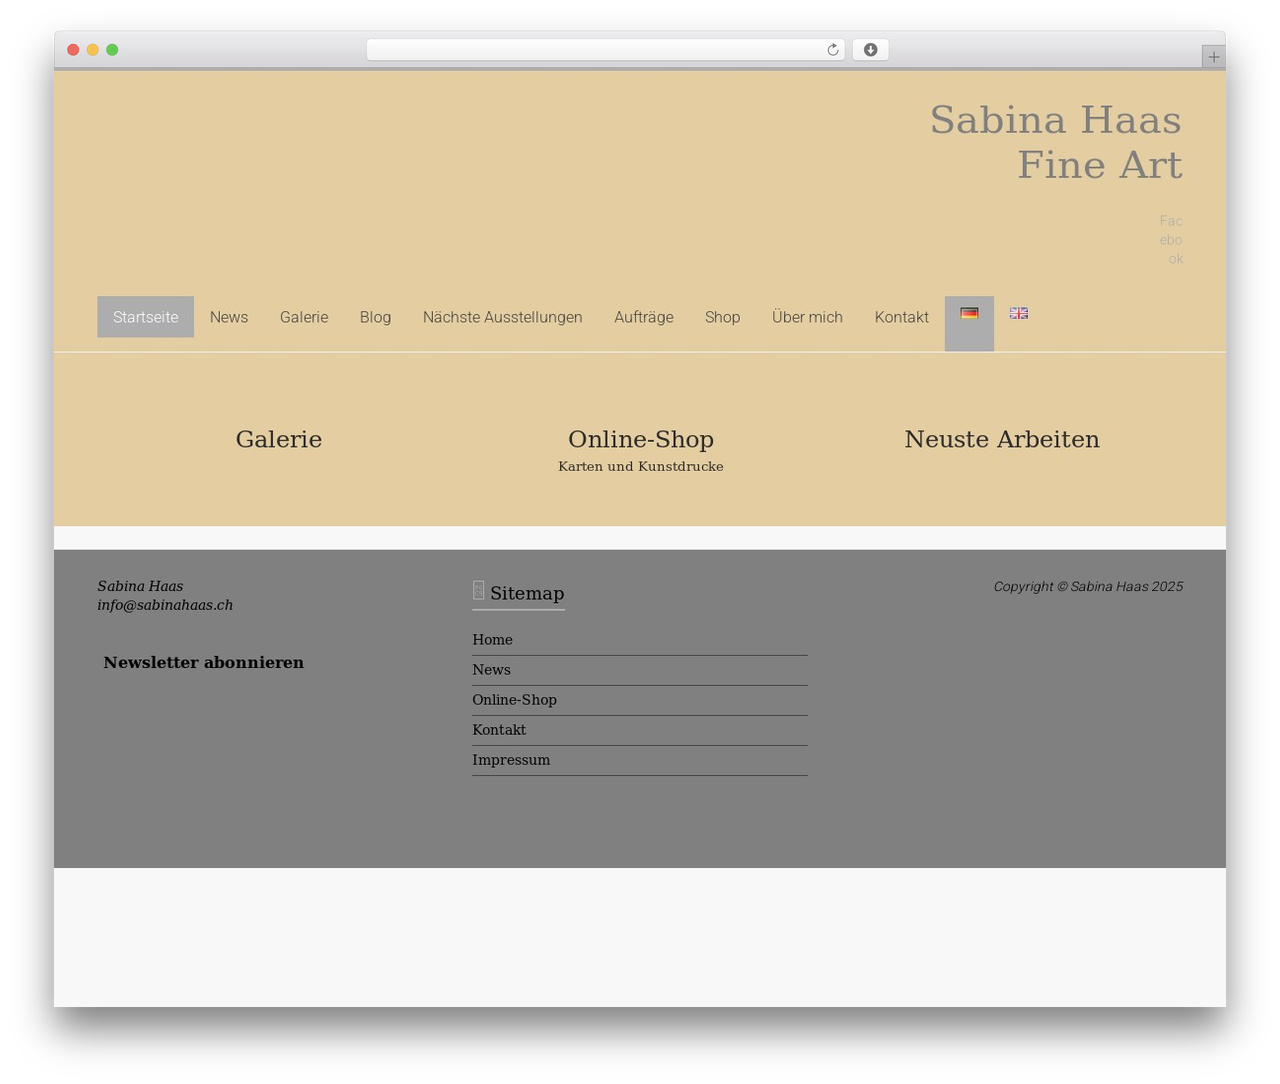Click the browser reload icon

click(832, 50)
